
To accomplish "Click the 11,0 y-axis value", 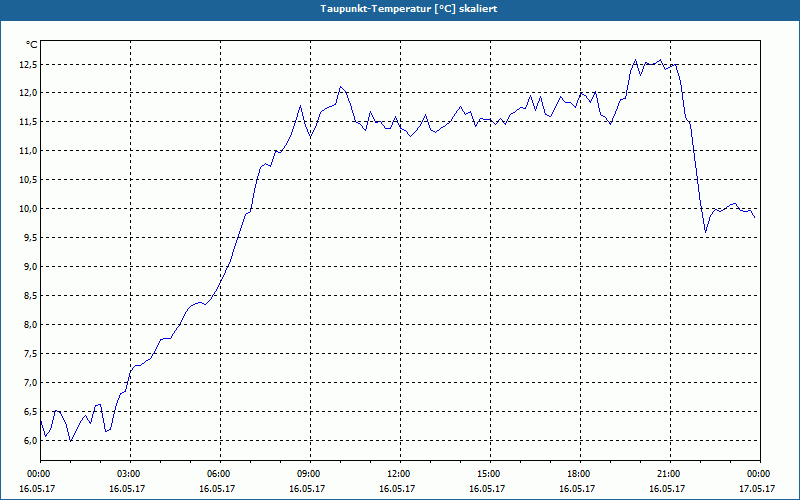I will click(x=28, y=151).
